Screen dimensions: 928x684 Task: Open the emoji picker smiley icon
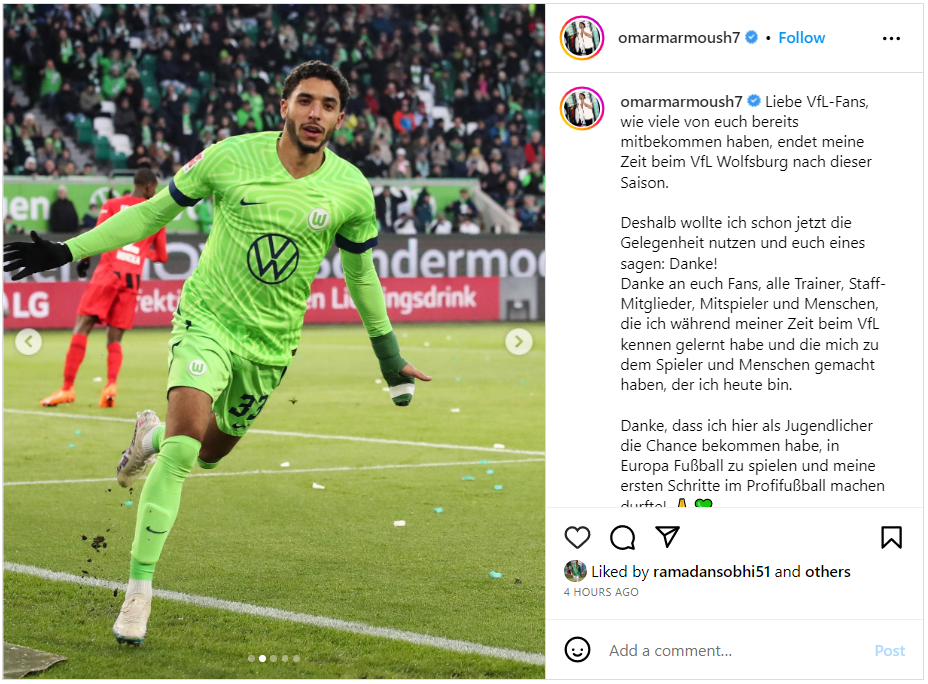pyautogui.click(x=577, y=650)
